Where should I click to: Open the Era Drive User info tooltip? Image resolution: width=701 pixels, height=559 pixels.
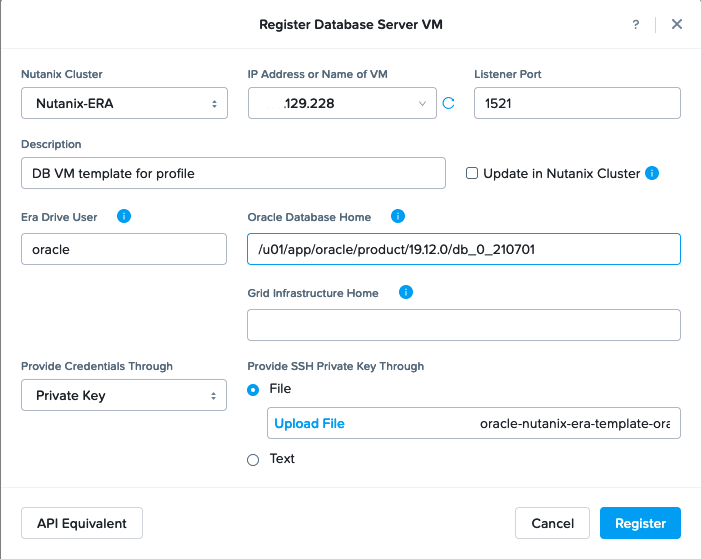click(124, 216)
